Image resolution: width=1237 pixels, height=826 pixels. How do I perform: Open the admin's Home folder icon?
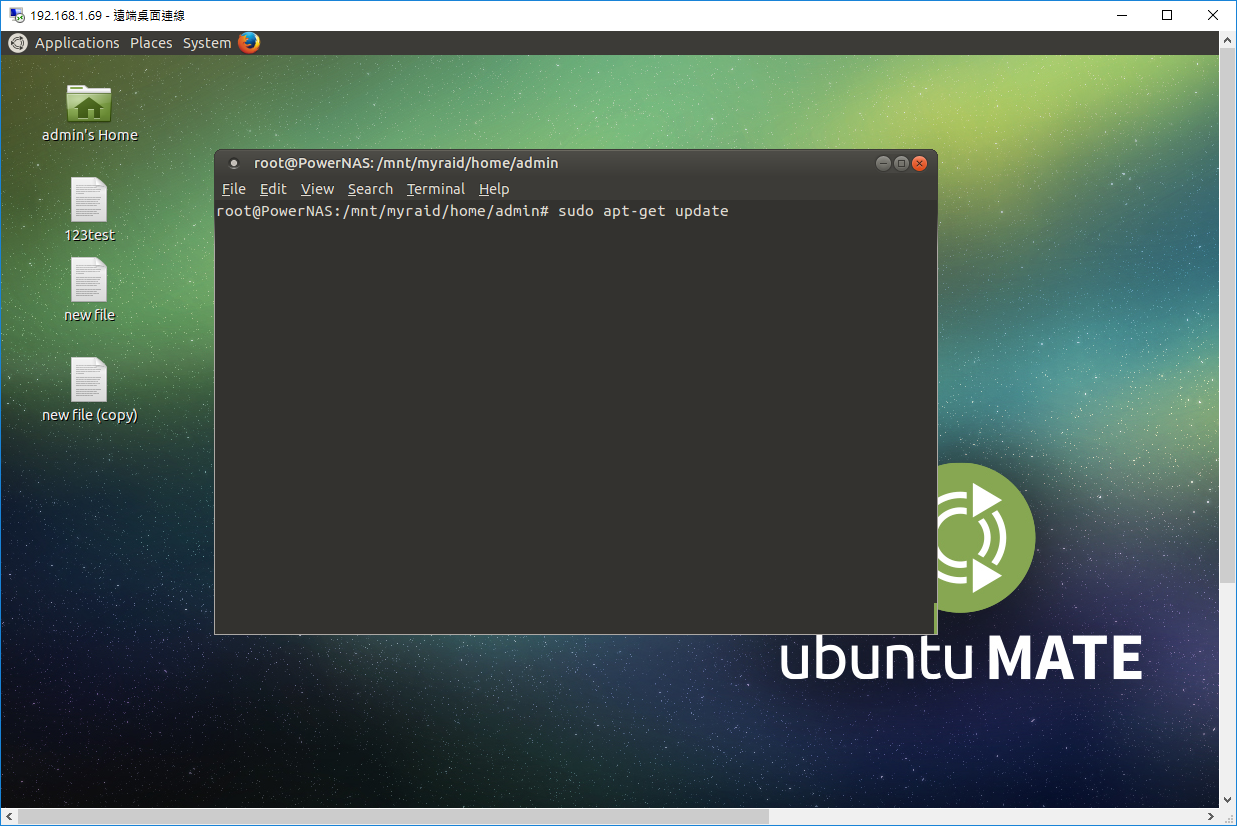[x=89, y=103]
